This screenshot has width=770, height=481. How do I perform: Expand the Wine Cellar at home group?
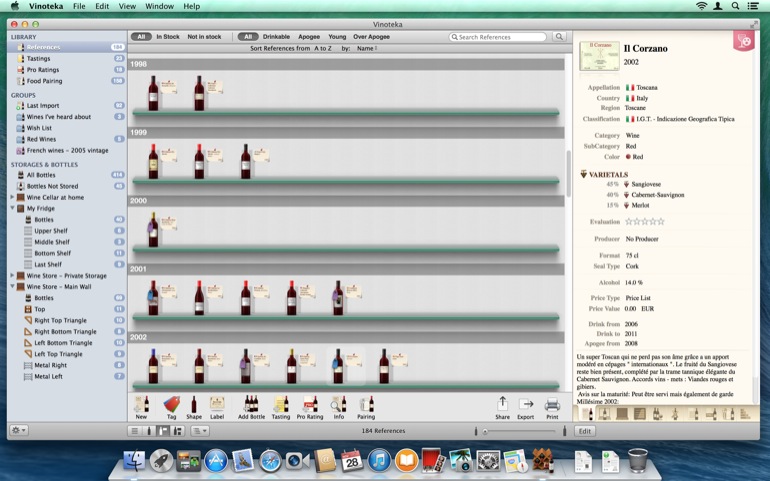(x=12, y=197)
